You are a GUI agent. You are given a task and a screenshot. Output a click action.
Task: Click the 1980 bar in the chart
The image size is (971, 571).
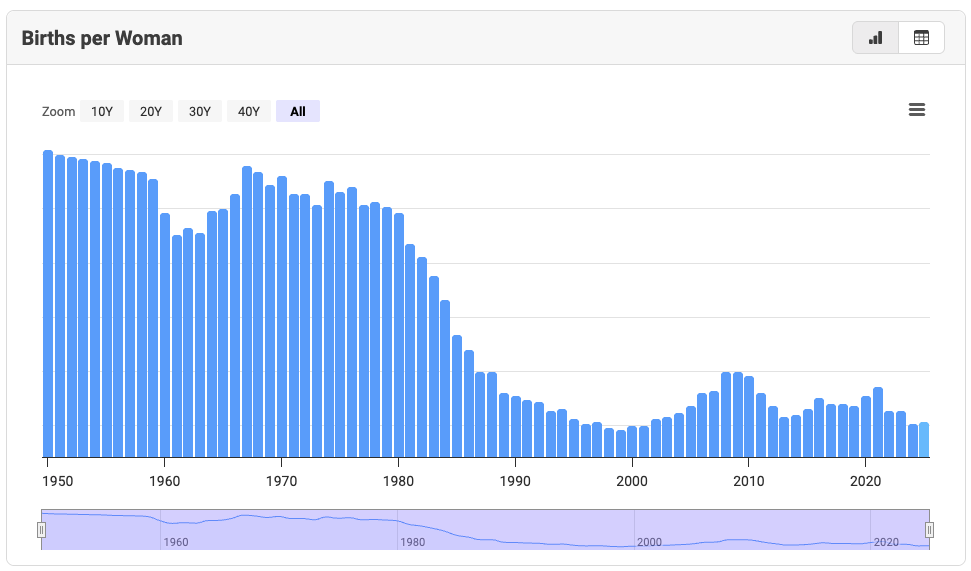click(399, 336)
